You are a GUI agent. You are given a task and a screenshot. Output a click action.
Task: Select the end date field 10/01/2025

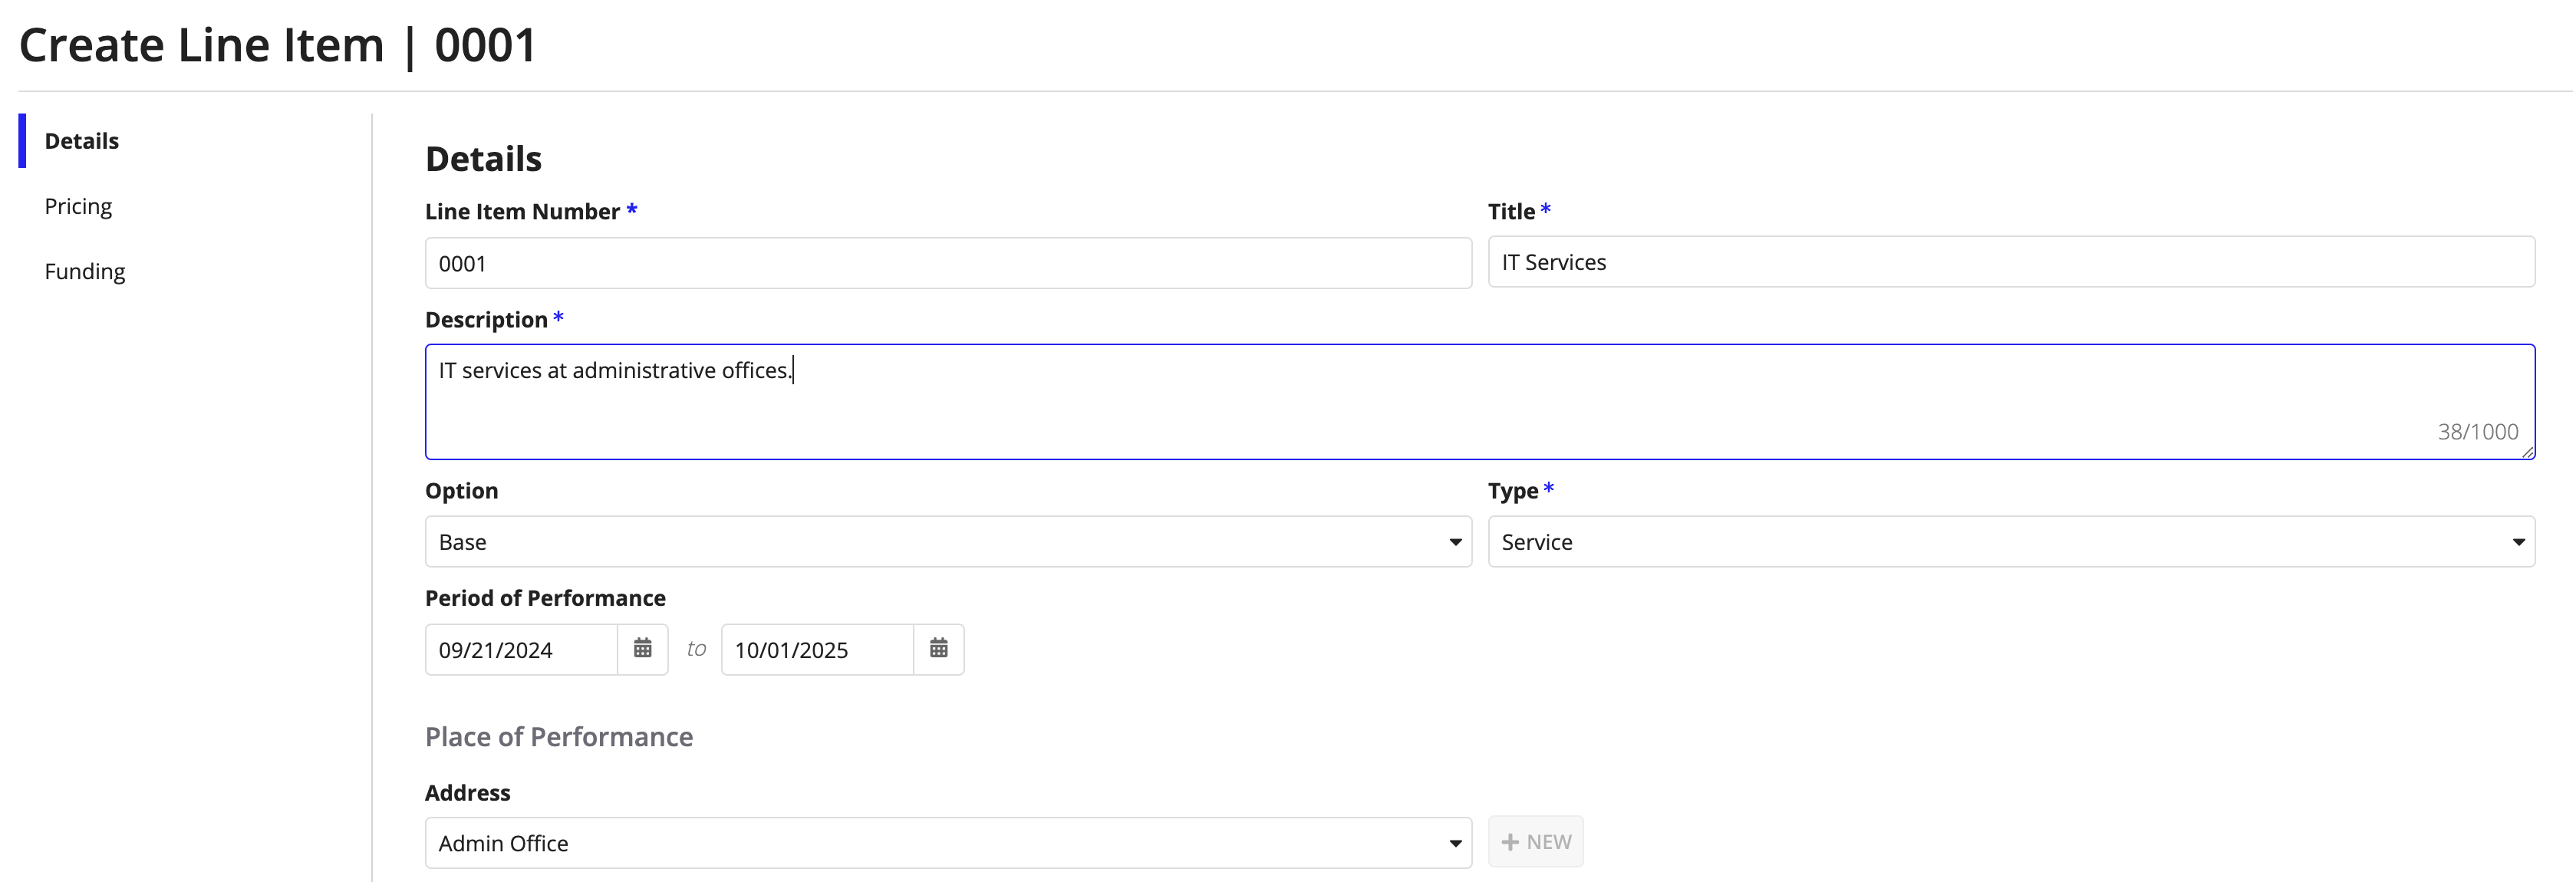pos(817,650)
